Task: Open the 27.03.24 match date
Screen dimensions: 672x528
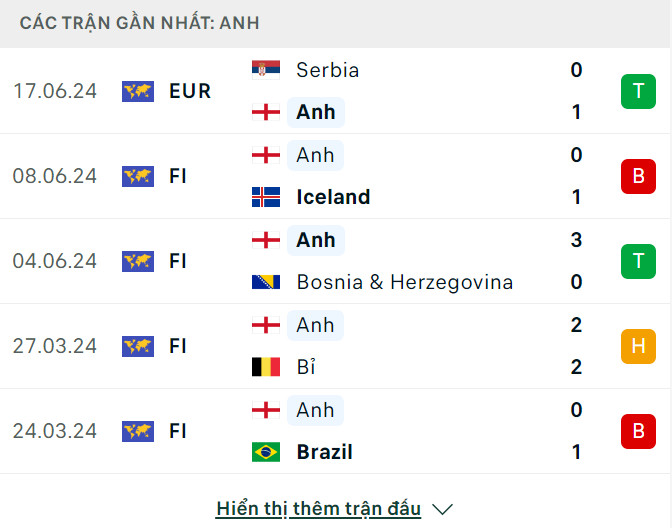Action: pos(55,346)
